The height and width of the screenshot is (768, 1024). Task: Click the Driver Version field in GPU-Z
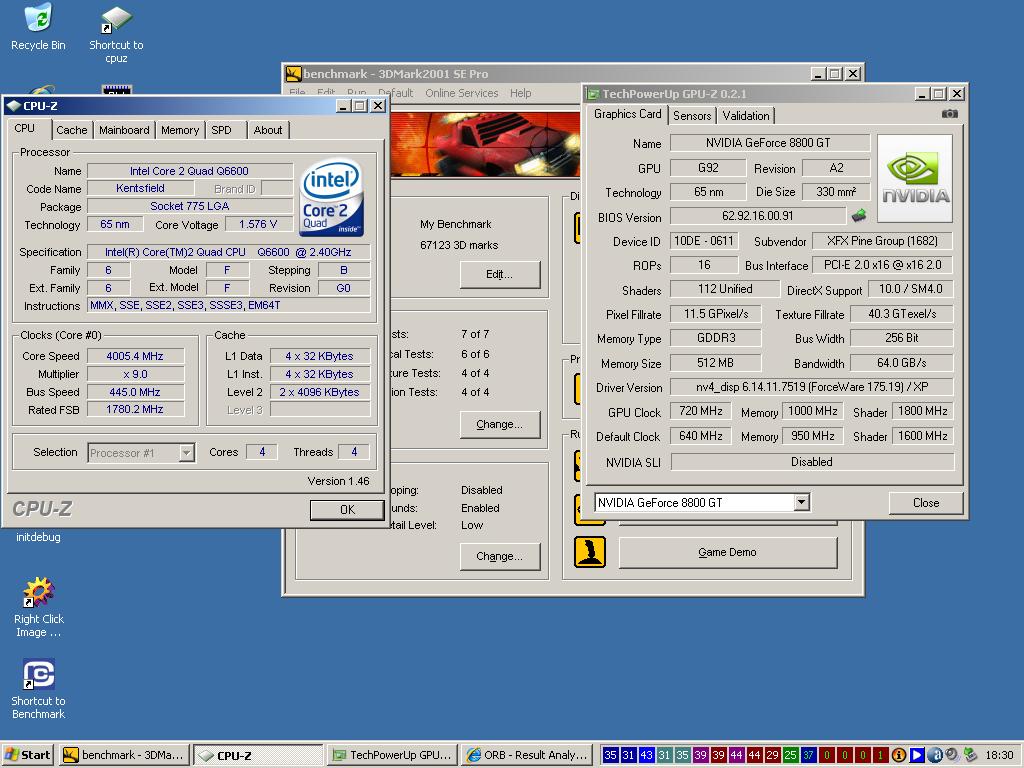pos(812,387)
